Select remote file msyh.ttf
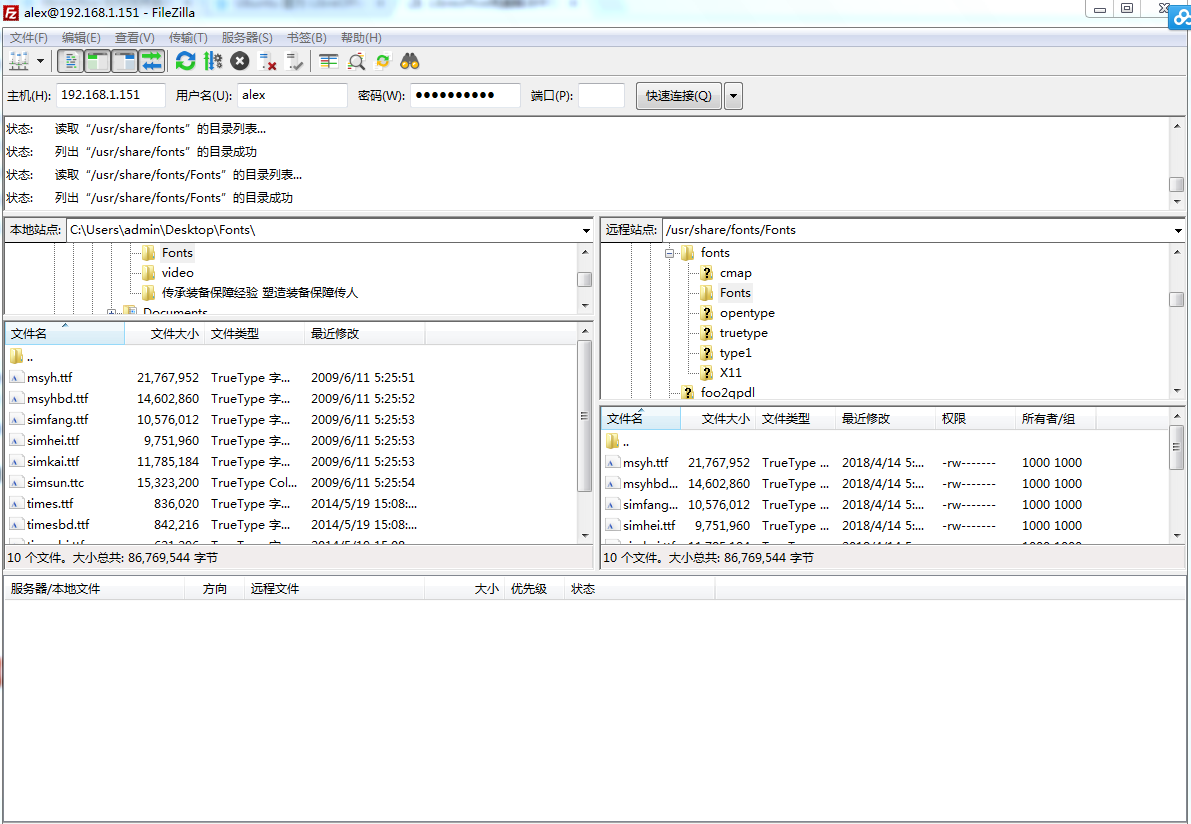The height and width of the screenshot is (824, 1191). pos(646,463)
